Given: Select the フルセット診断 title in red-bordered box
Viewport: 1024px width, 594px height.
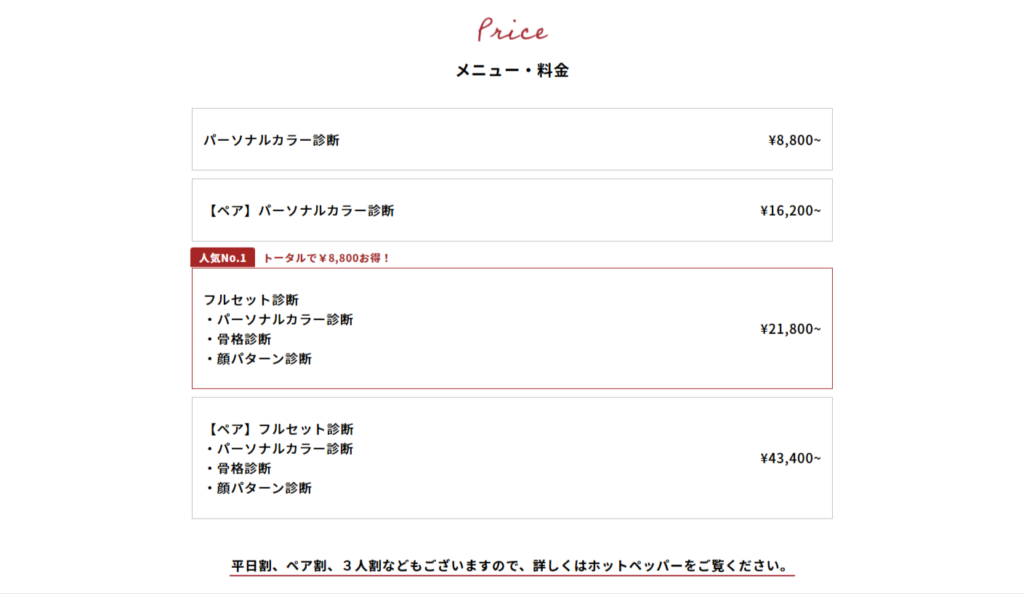Looking at the screenshot, I should (251, 300).
